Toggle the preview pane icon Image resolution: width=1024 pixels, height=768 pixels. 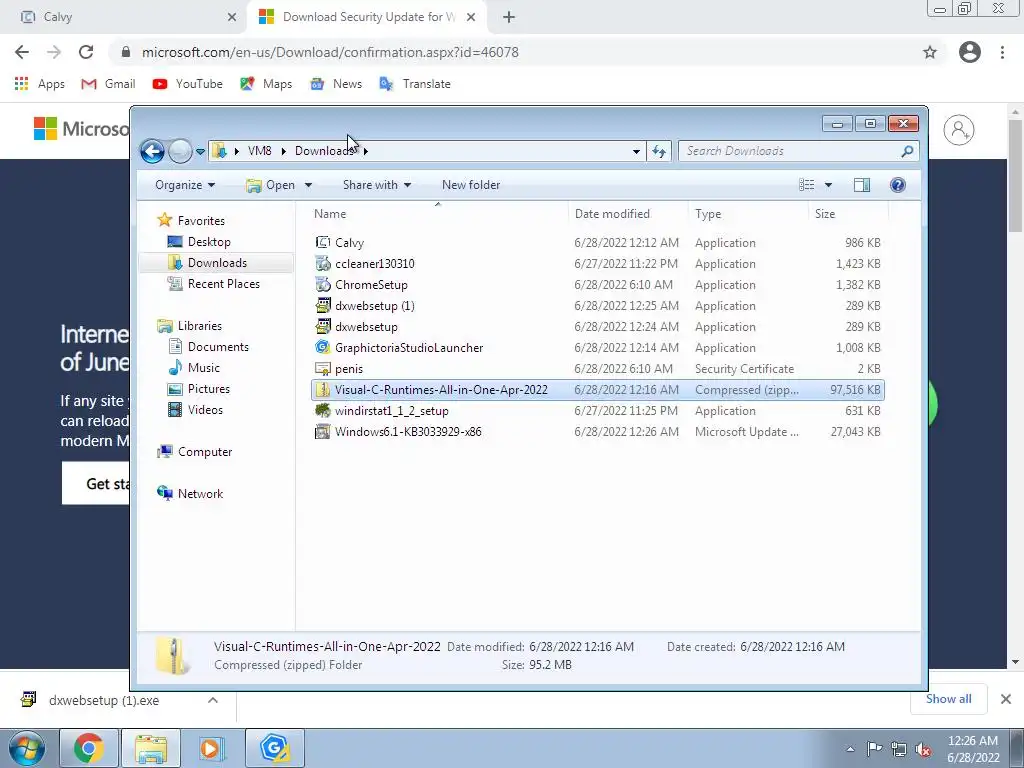pyautogui.click(x=862, y=185)
